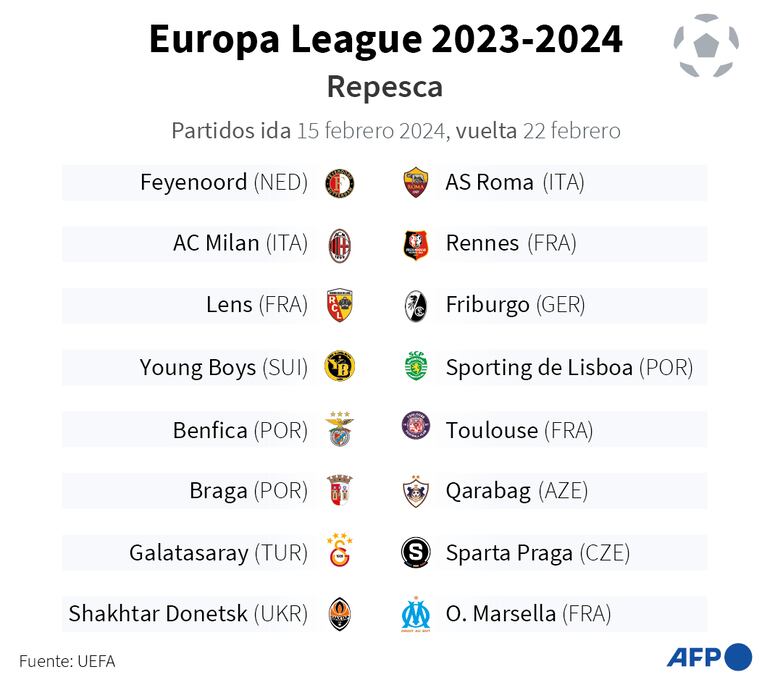The height and width of the screenshot is (685, 770).
Task: Click the Sporting de Lisboa crest
Action: [415, 367]
